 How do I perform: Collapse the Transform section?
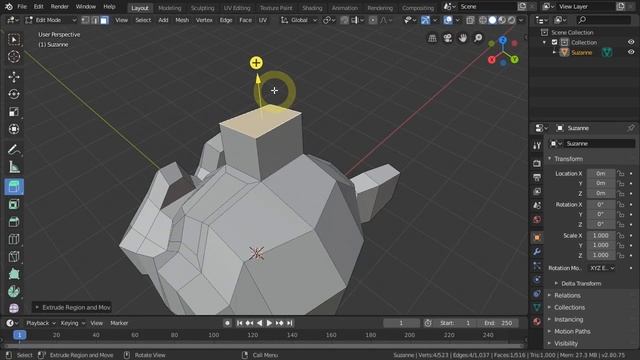point(568,159)
